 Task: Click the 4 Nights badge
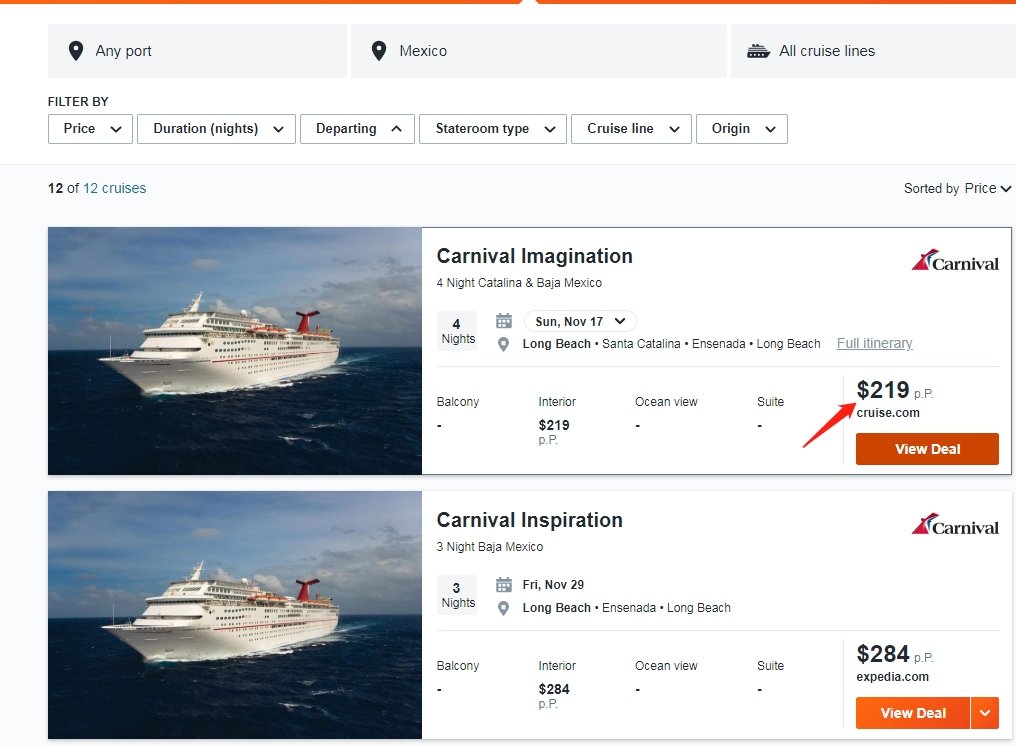tap(457, 331)
